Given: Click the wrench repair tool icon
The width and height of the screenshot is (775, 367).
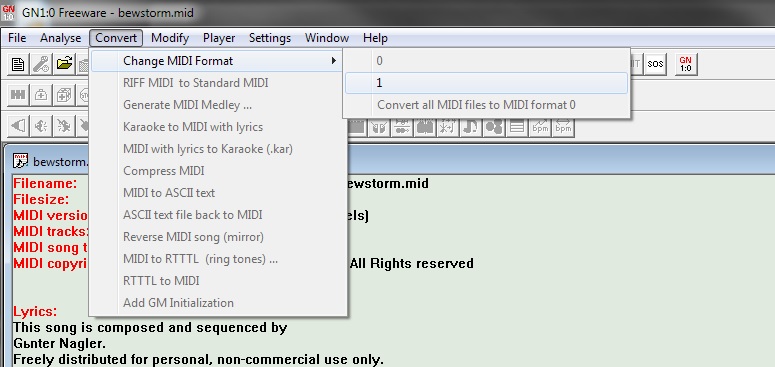Looking at the screenshot, I should [x=41, y=64].
